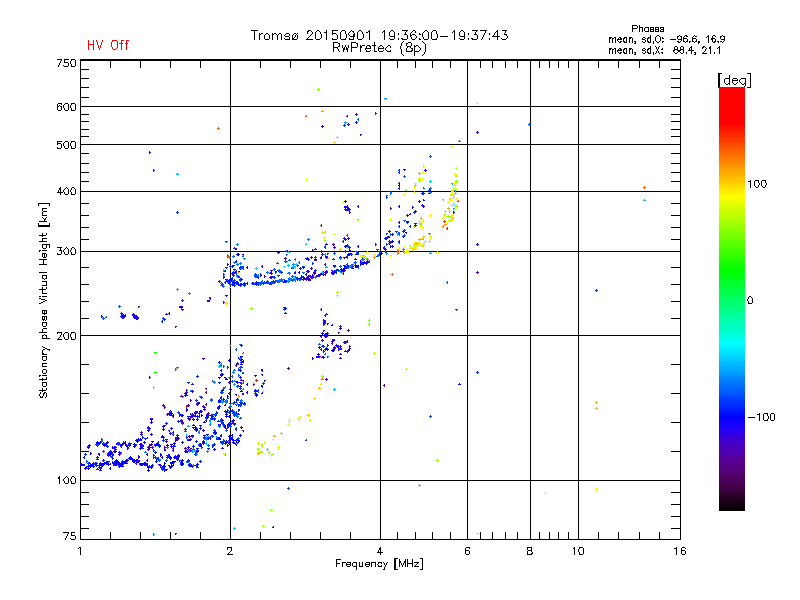Click the y-axis tick label '750'
Viewport: 800px width, 600px height.
pyautogui.click(x=66, y=63)
